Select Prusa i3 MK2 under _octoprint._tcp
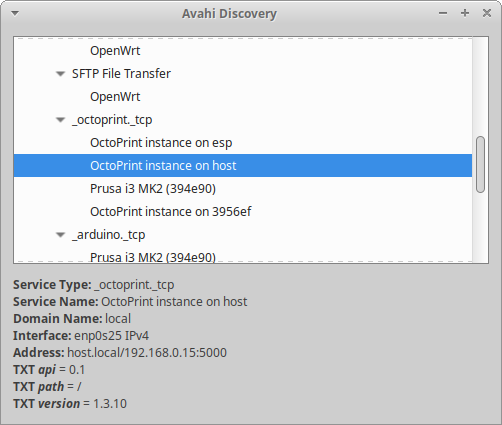The width and height of the screenshot is (502, 425). pos(243,189)
